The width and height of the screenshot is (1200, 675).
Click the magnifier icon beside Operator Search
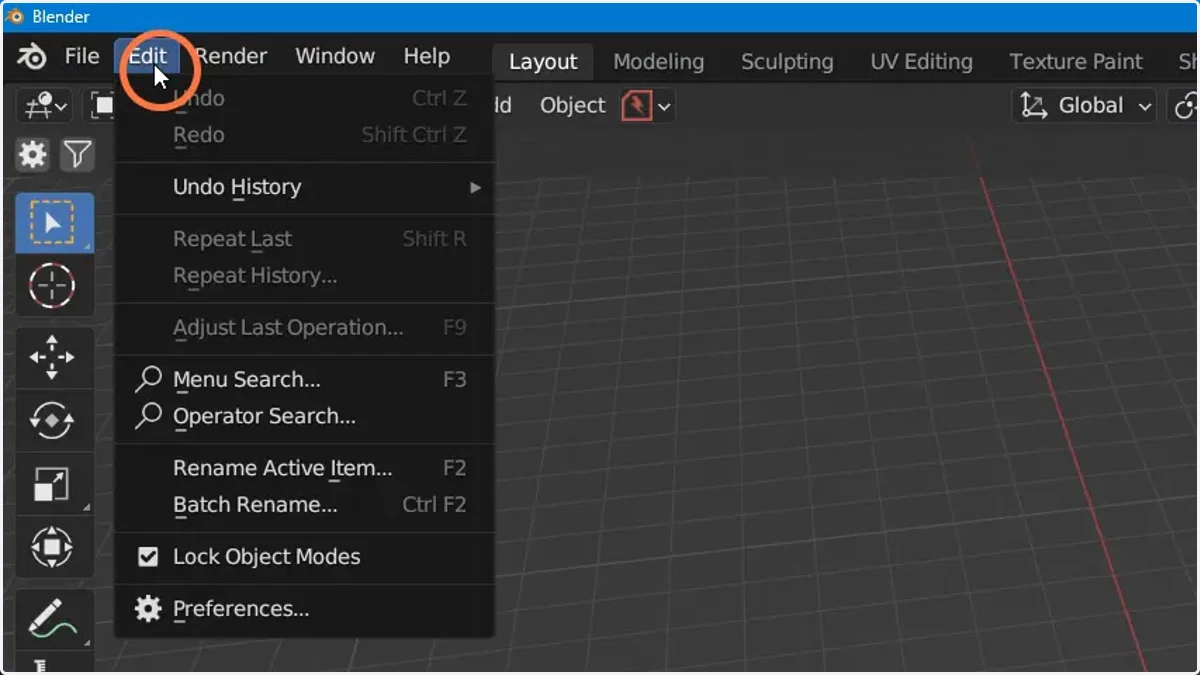(148, 416)
